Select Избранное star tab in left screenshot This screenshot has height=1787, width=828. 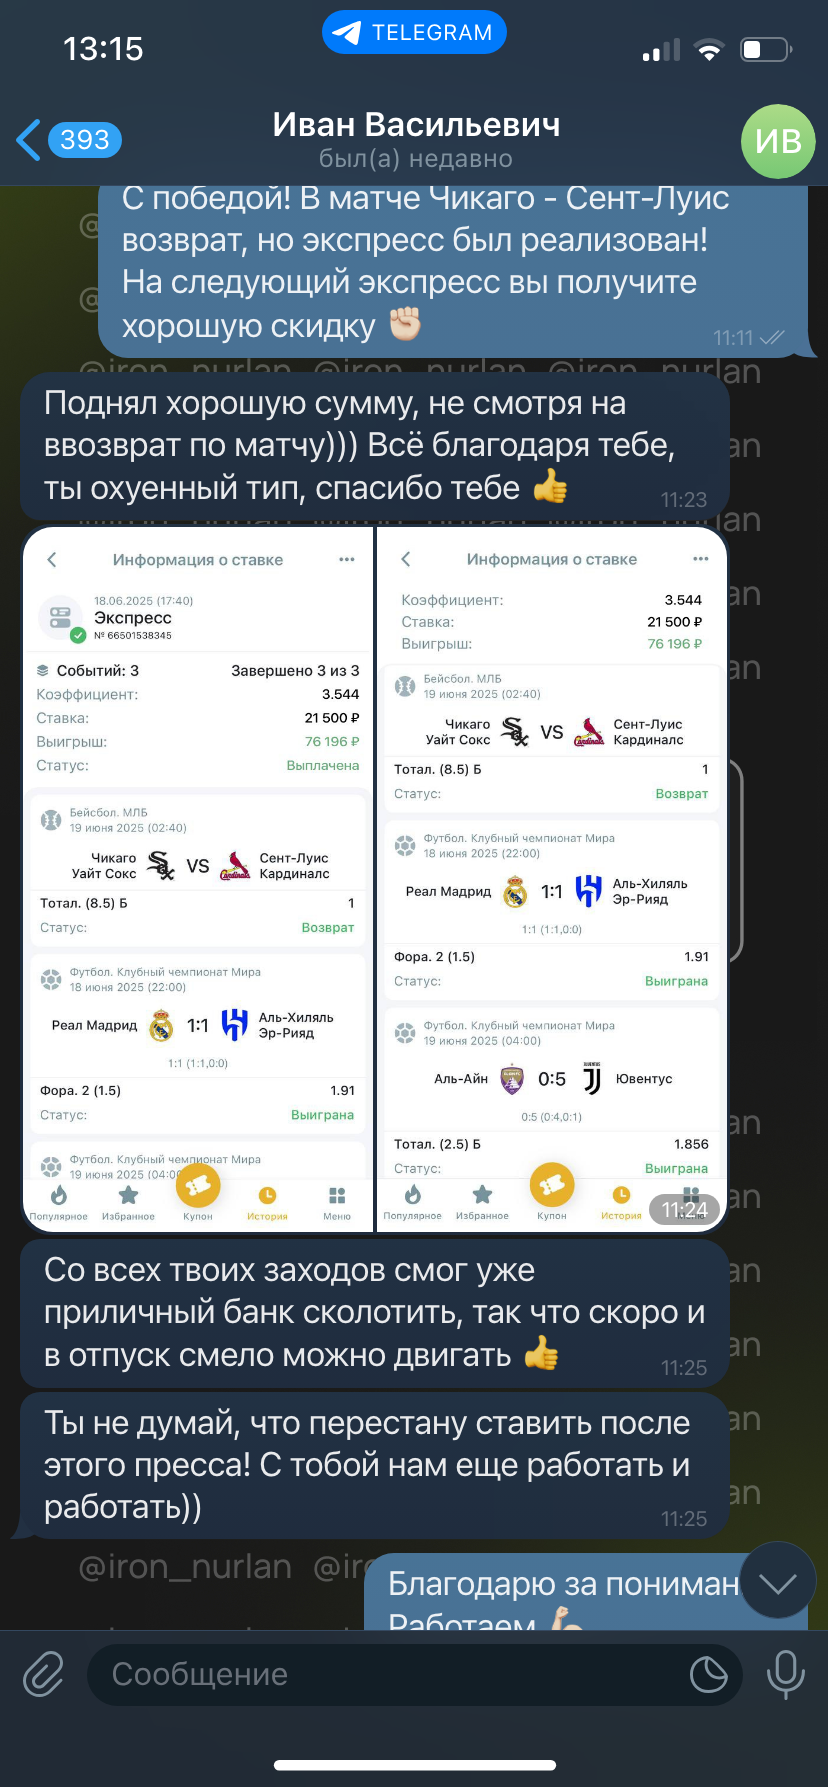coord(128,1203)
